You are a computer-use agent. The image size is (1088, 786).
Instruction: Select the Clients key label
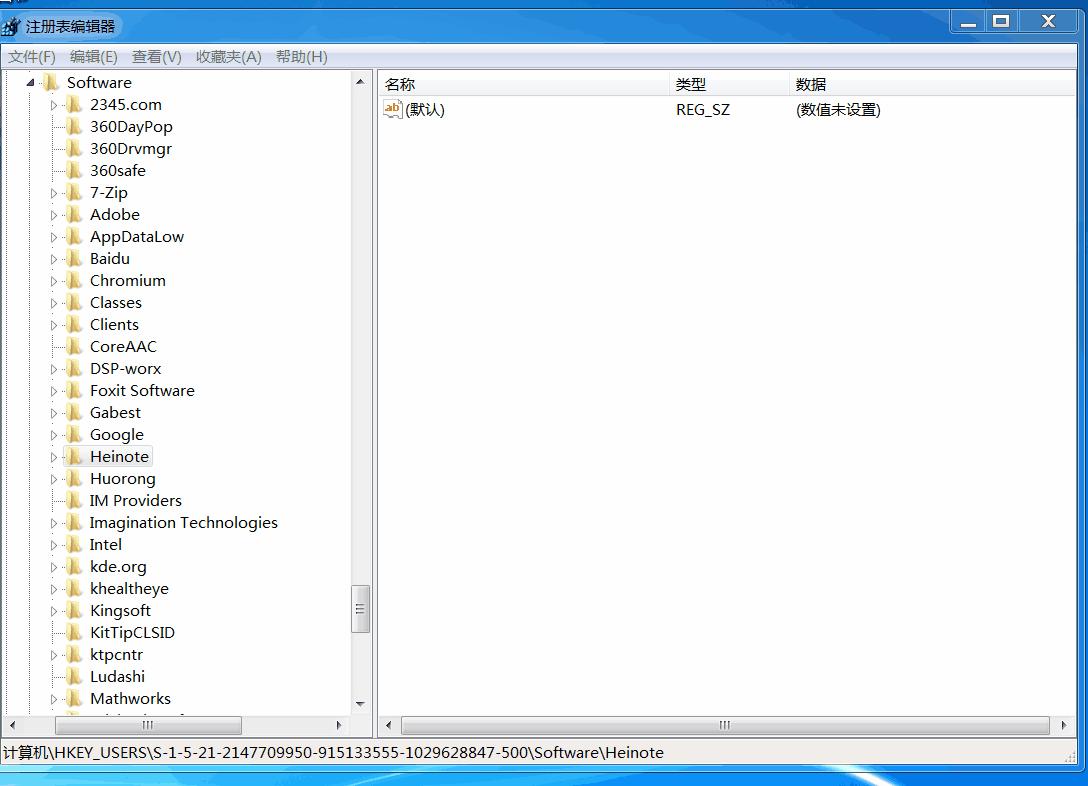(x=114, y=325)
